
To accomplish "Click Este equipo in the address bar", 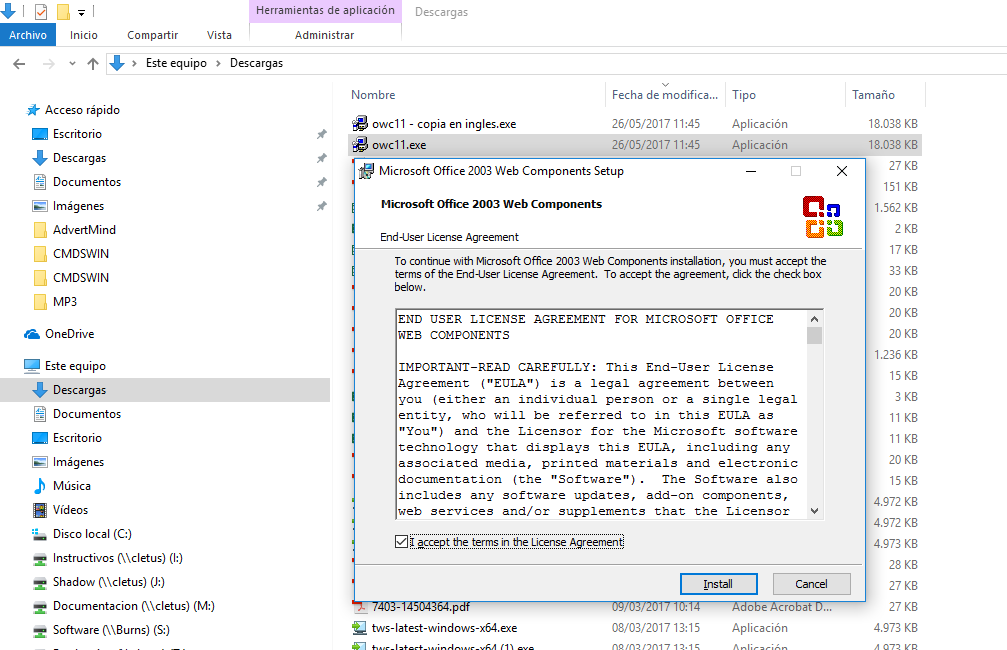I will pos(176,63).
